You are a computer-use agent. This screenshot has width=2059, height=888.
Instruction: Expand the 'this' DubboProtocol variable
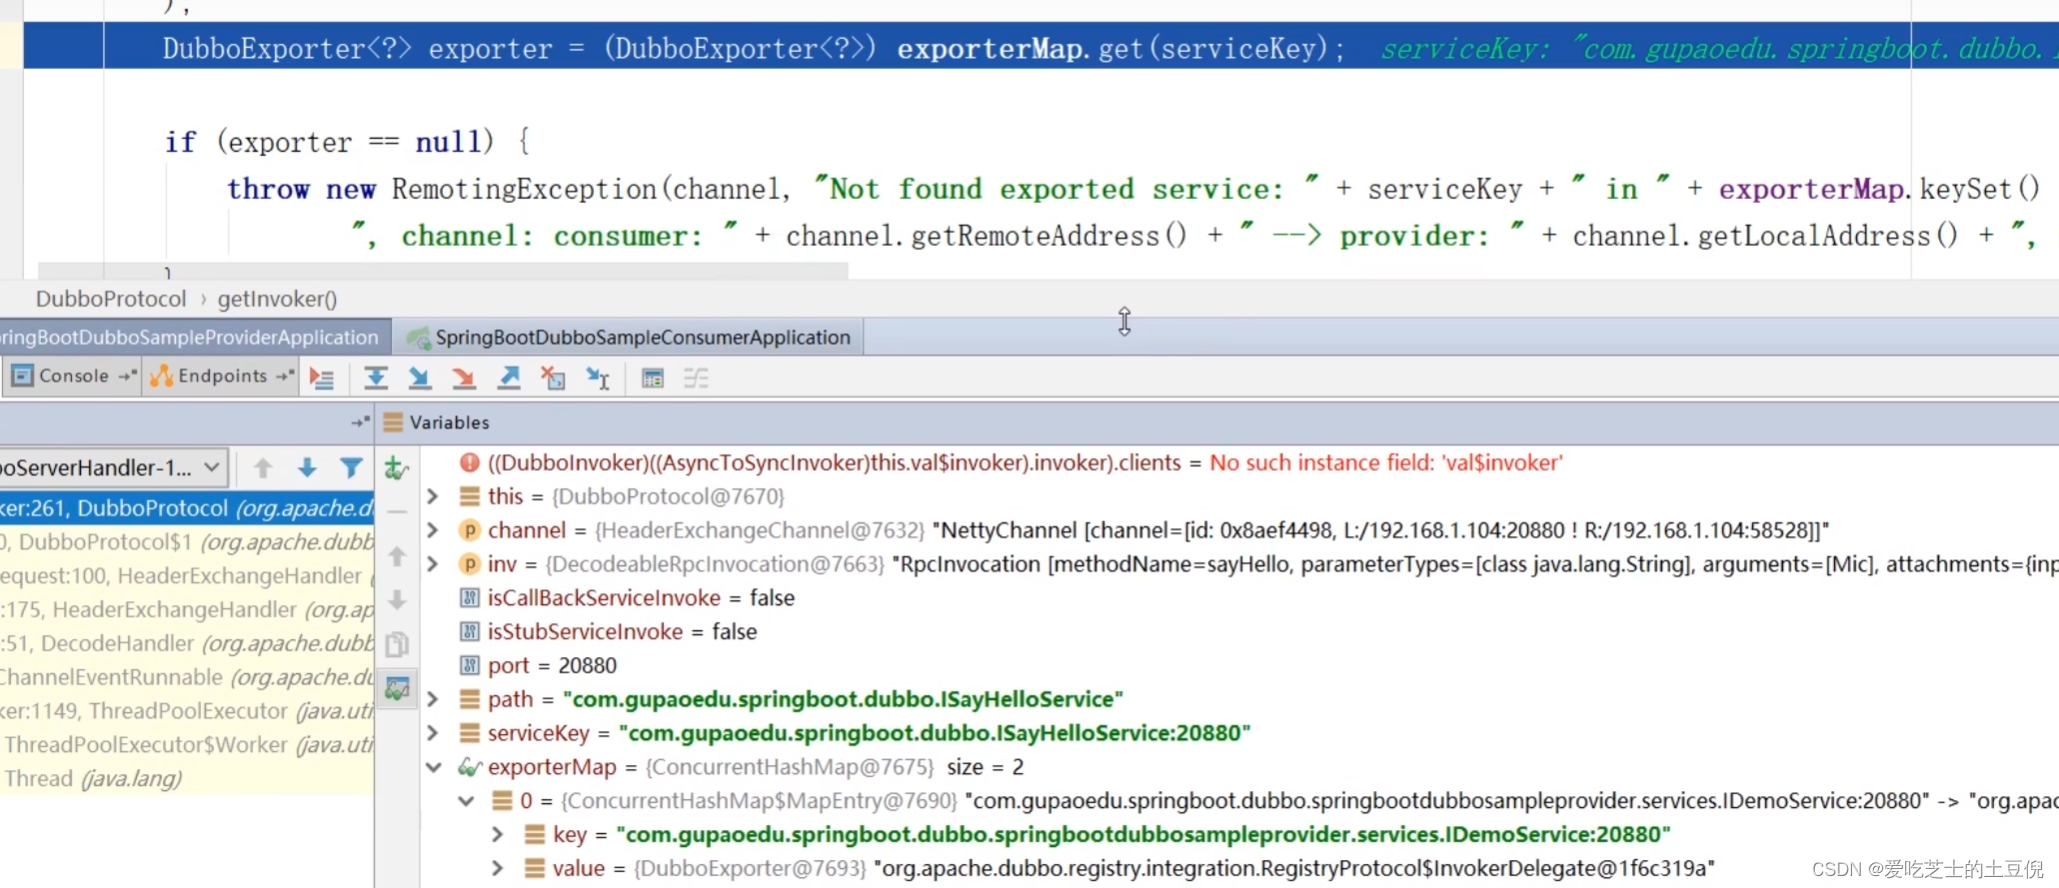tap(433, 496)
